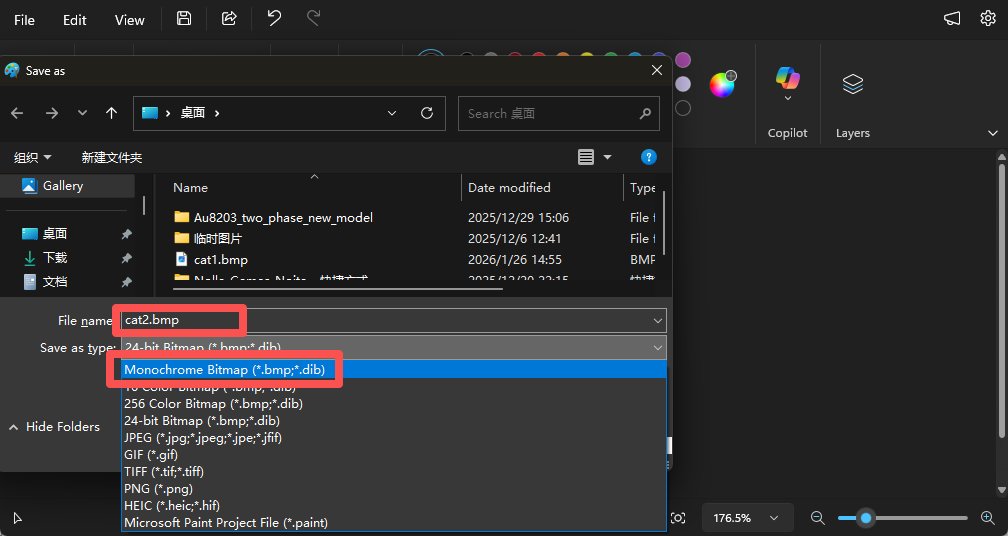The width and height of the screenshot is (1008, 536).
Task: Click the pin icon beside 下载
Action: [x=127, y=258]
